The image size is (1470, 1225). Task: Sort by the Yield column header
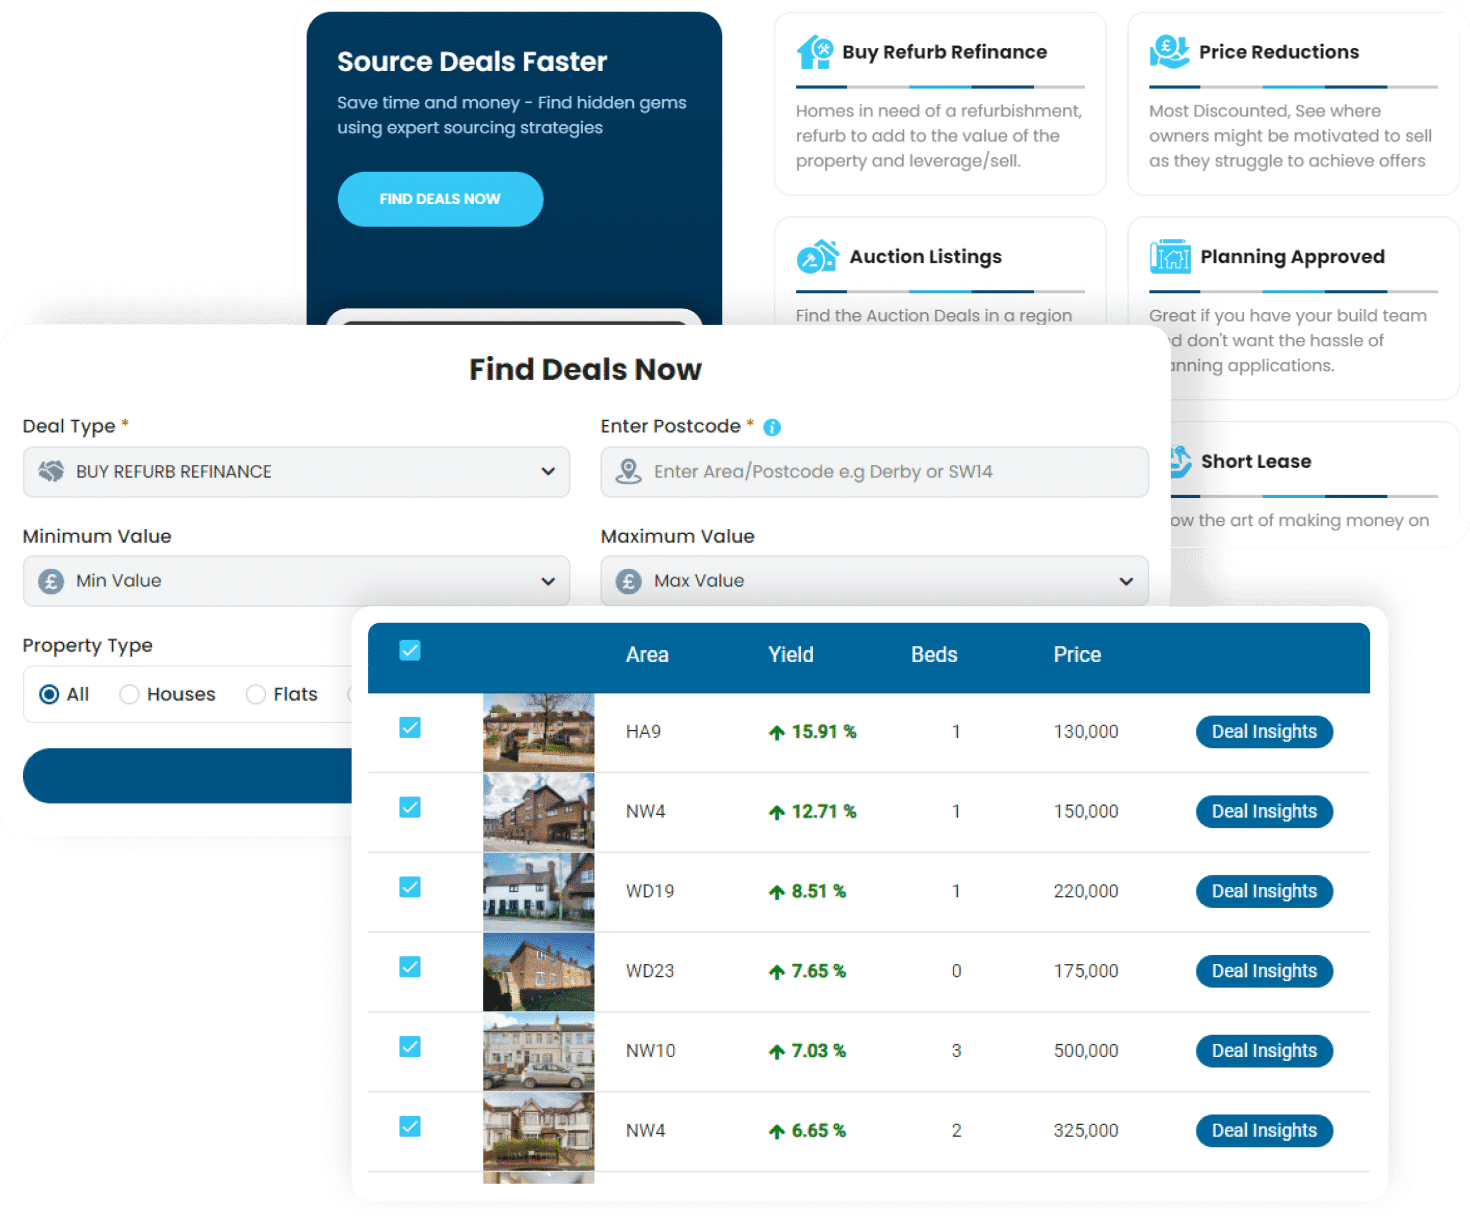point(790,655)
